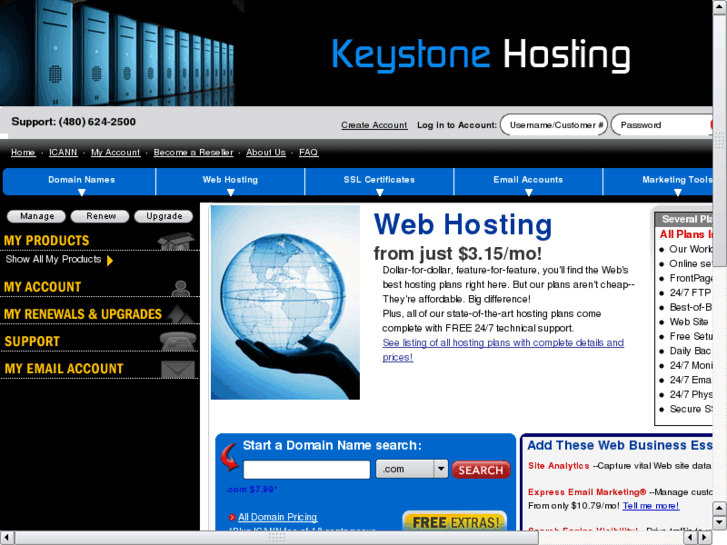This screenshot has height=545, width=727.
Task: Open MY RENEWALS & UPGRADES section
Action: (83, 314)
